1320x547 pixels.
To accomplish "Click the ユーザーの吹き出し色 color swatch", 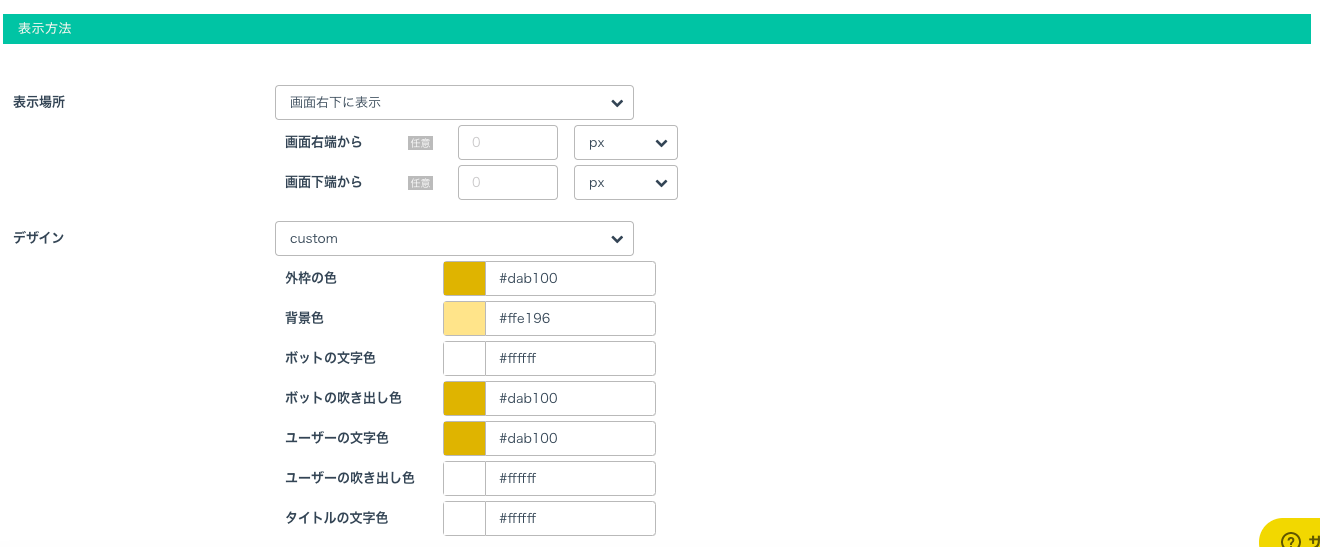I will (x=464, y=478).
